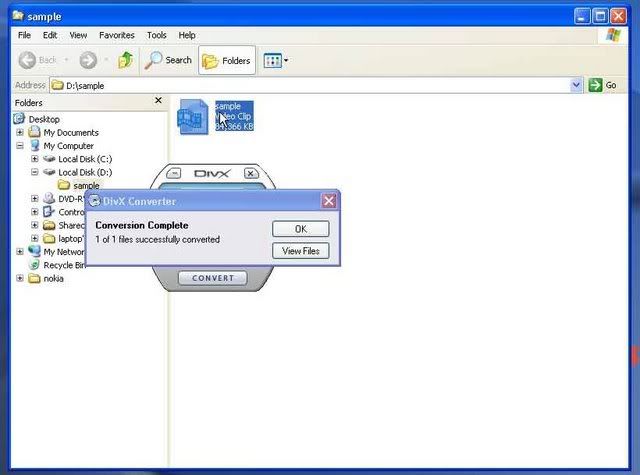Expand the Control Panel node
Image resolution: width=640 pixels, height=475 pixels.
35,212
